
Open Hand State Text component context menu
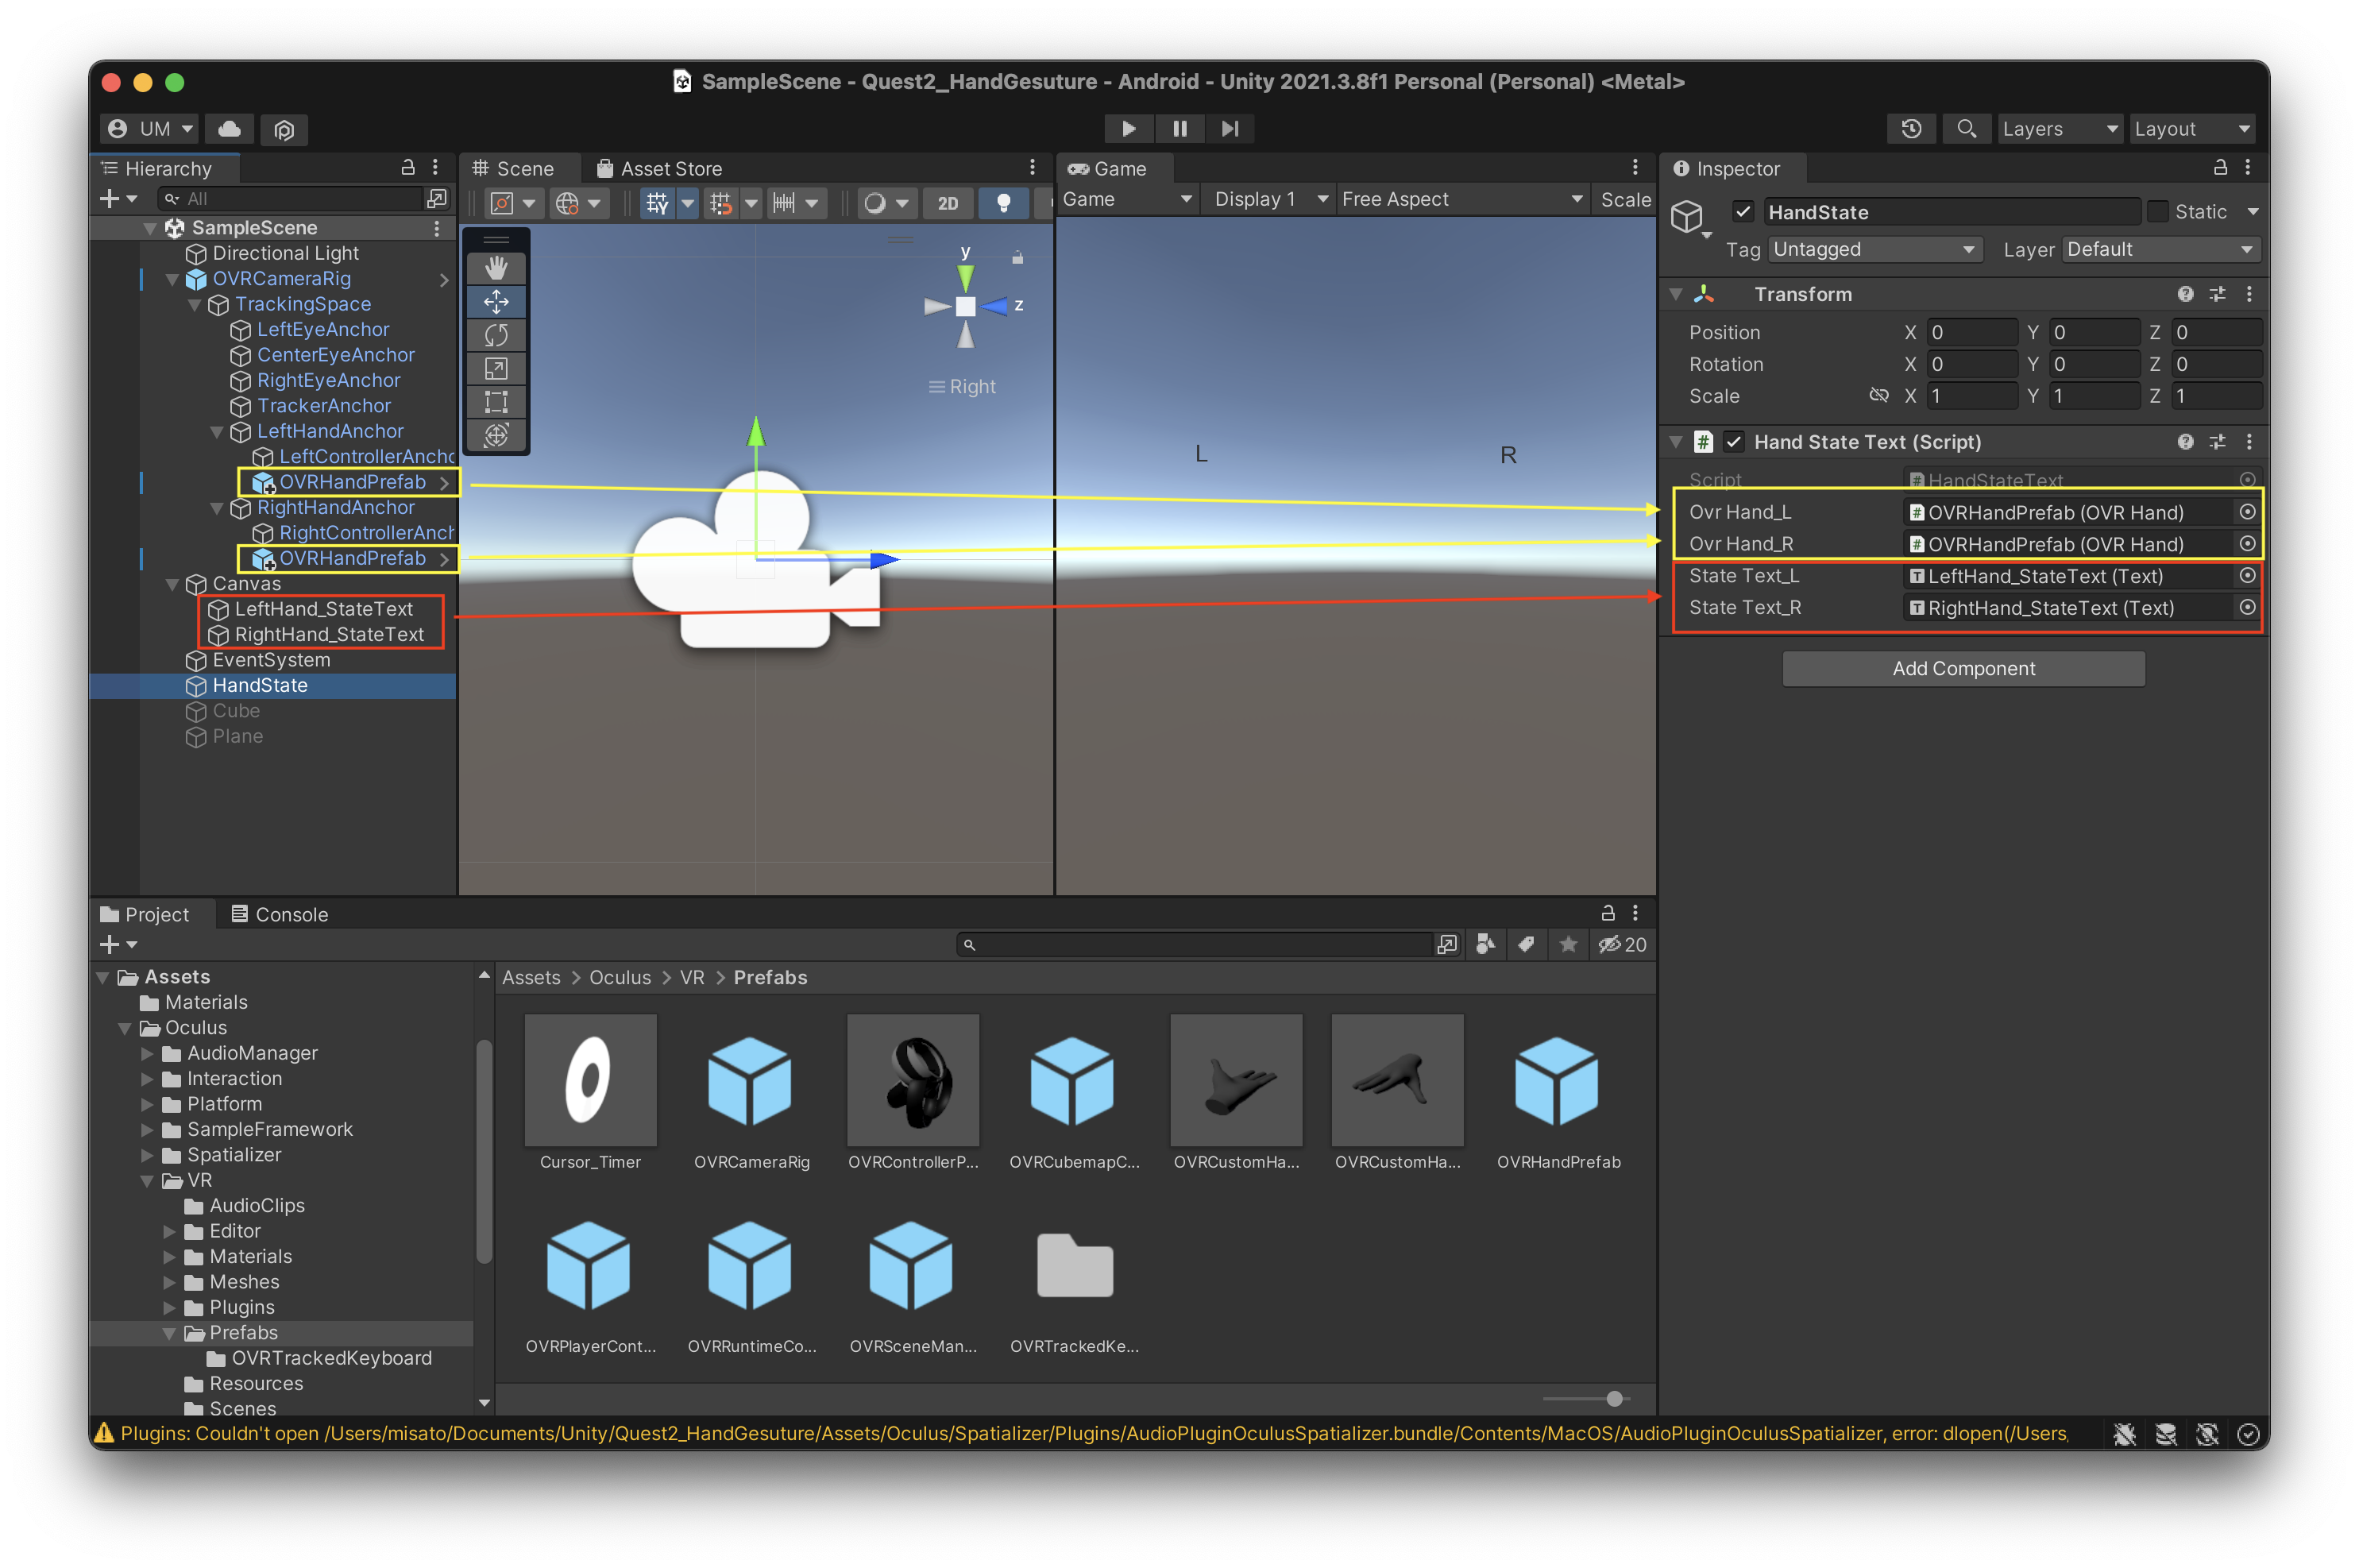pyautogui.click(x=2249, y=442)
